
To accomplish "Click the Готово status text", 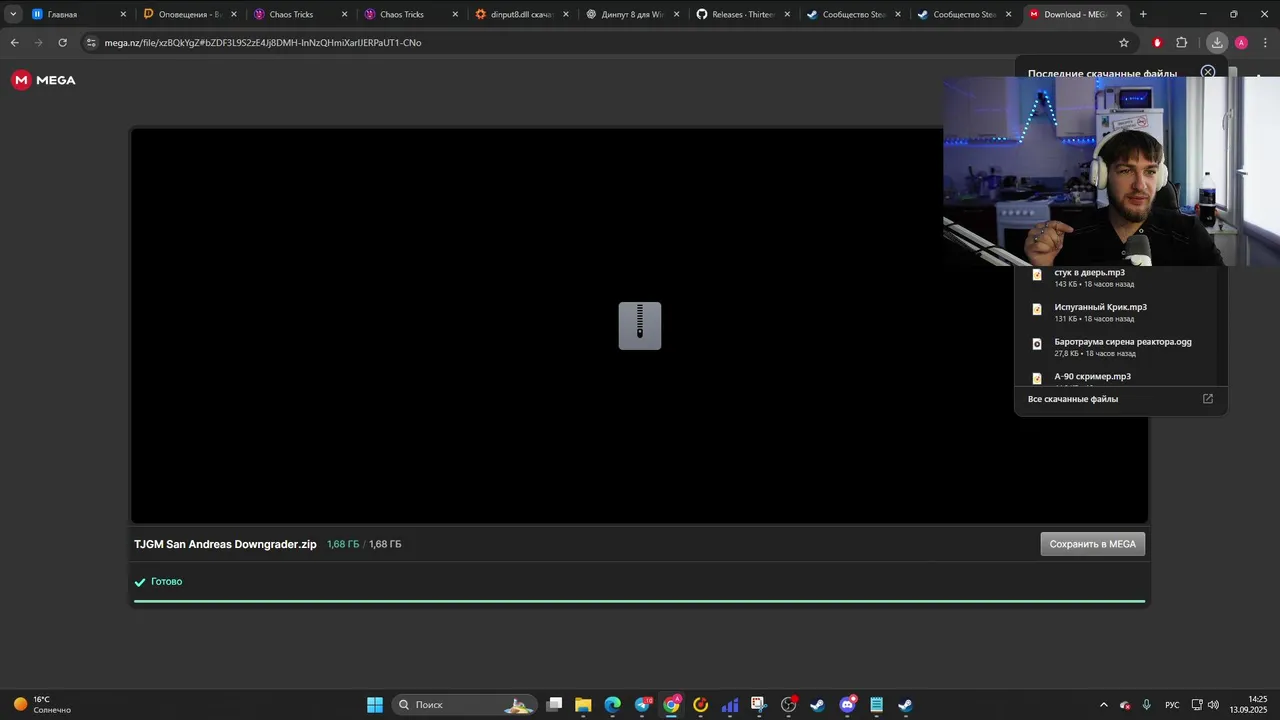I will 166,581.
